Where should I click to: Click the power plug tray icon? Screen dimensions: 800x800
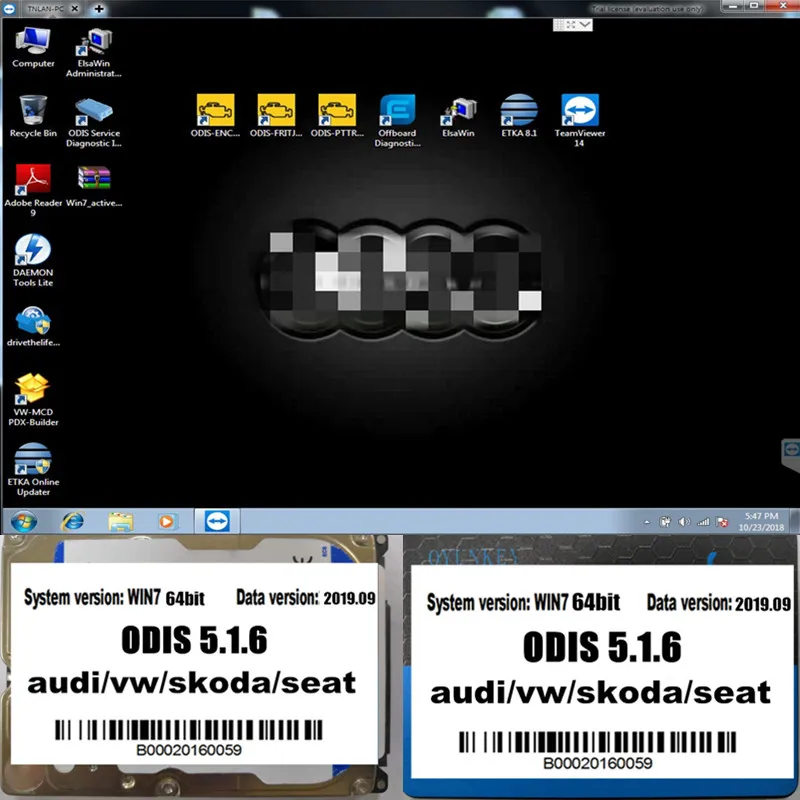[x=665, y=521]
